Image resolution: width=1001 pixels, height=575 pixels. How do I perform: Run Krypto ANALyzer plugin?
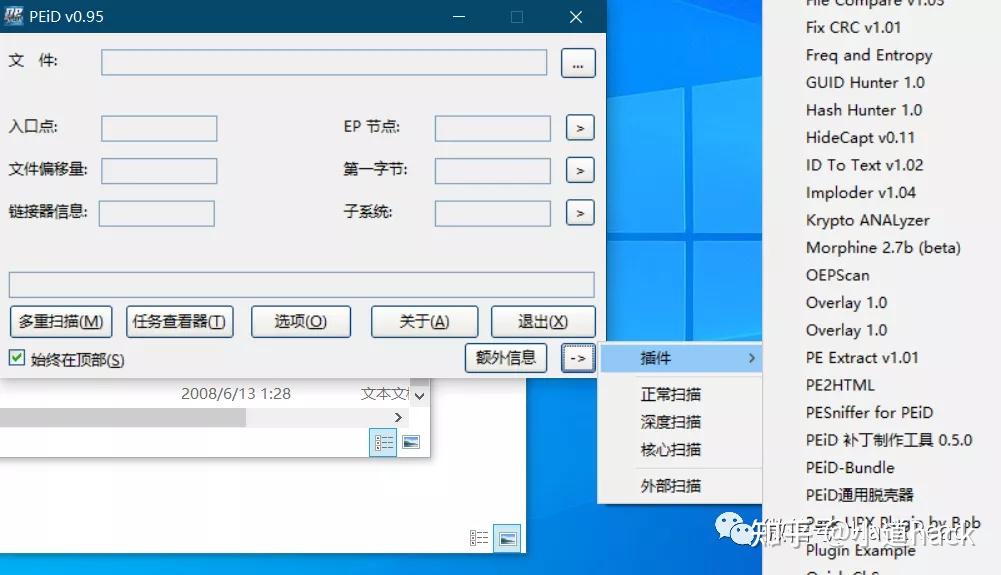click(868, 220)
